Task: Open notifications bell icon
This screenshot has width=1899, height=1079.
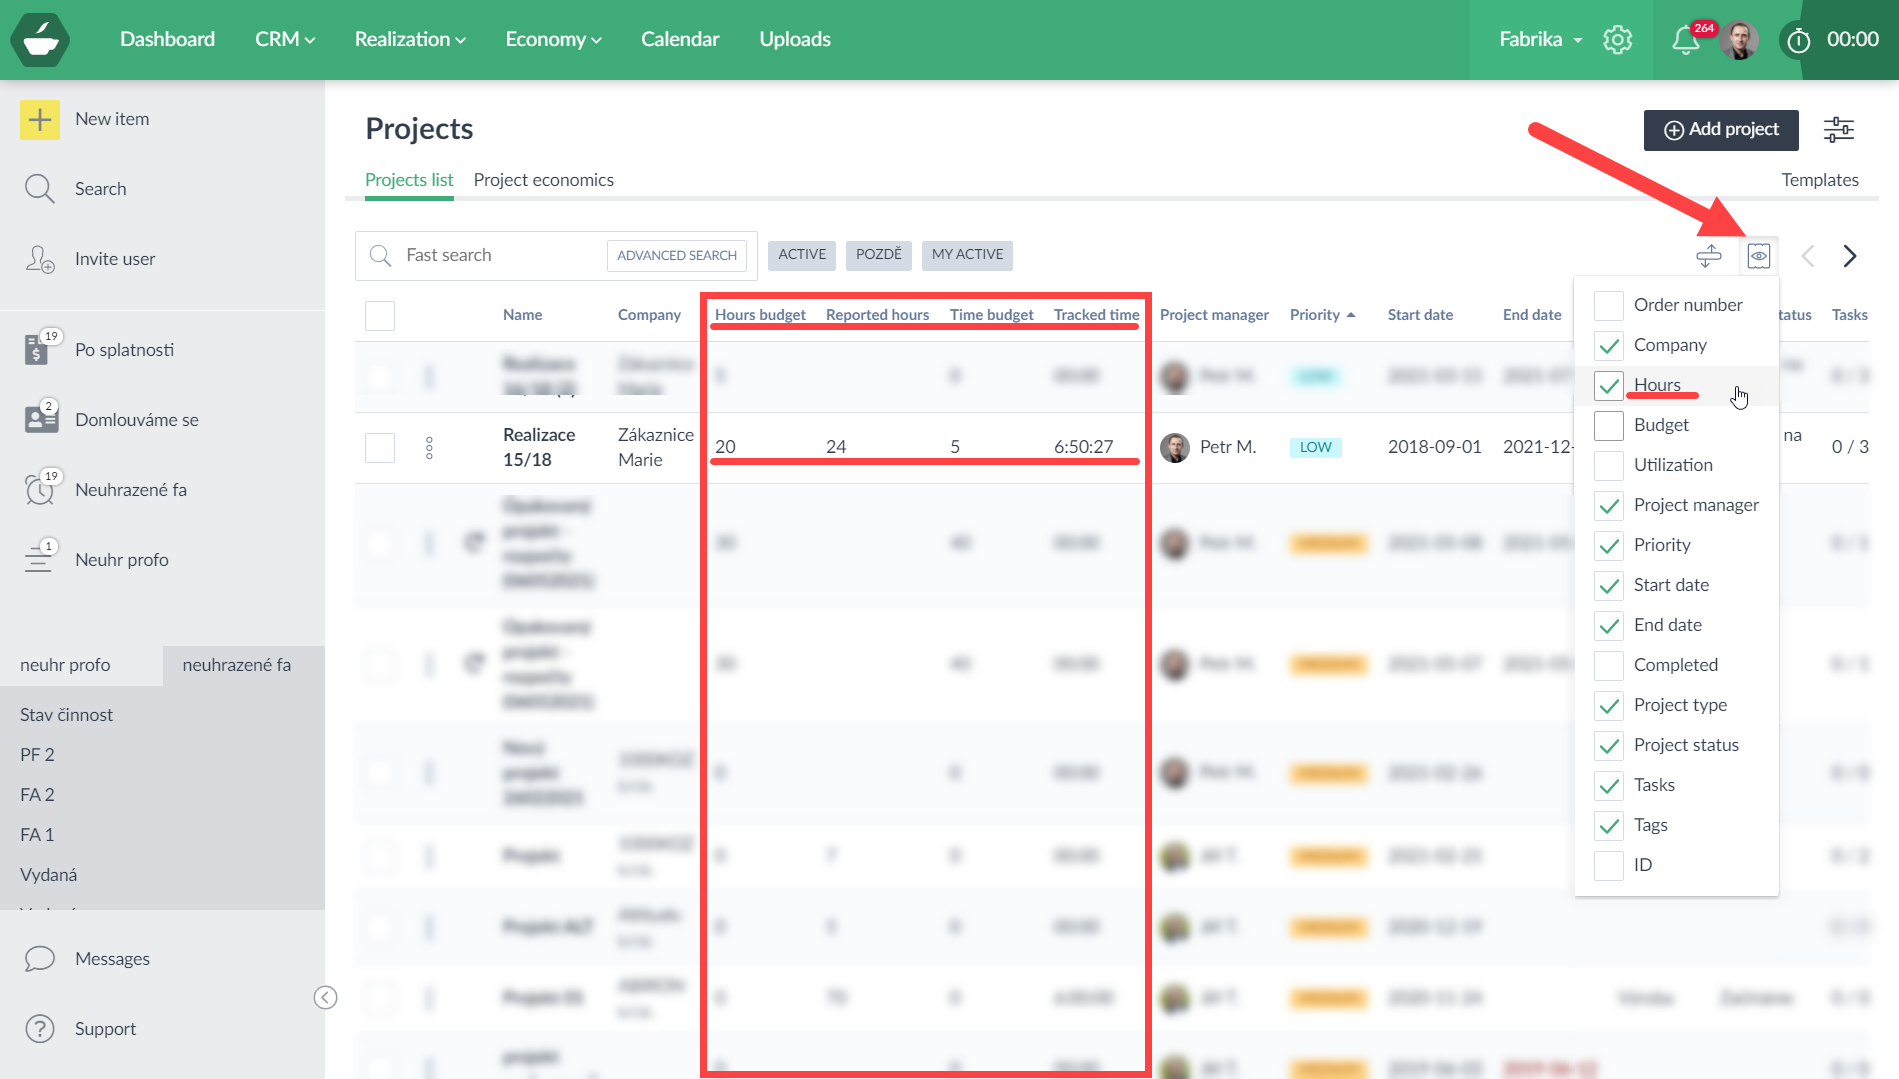Action: point(1685,40)
